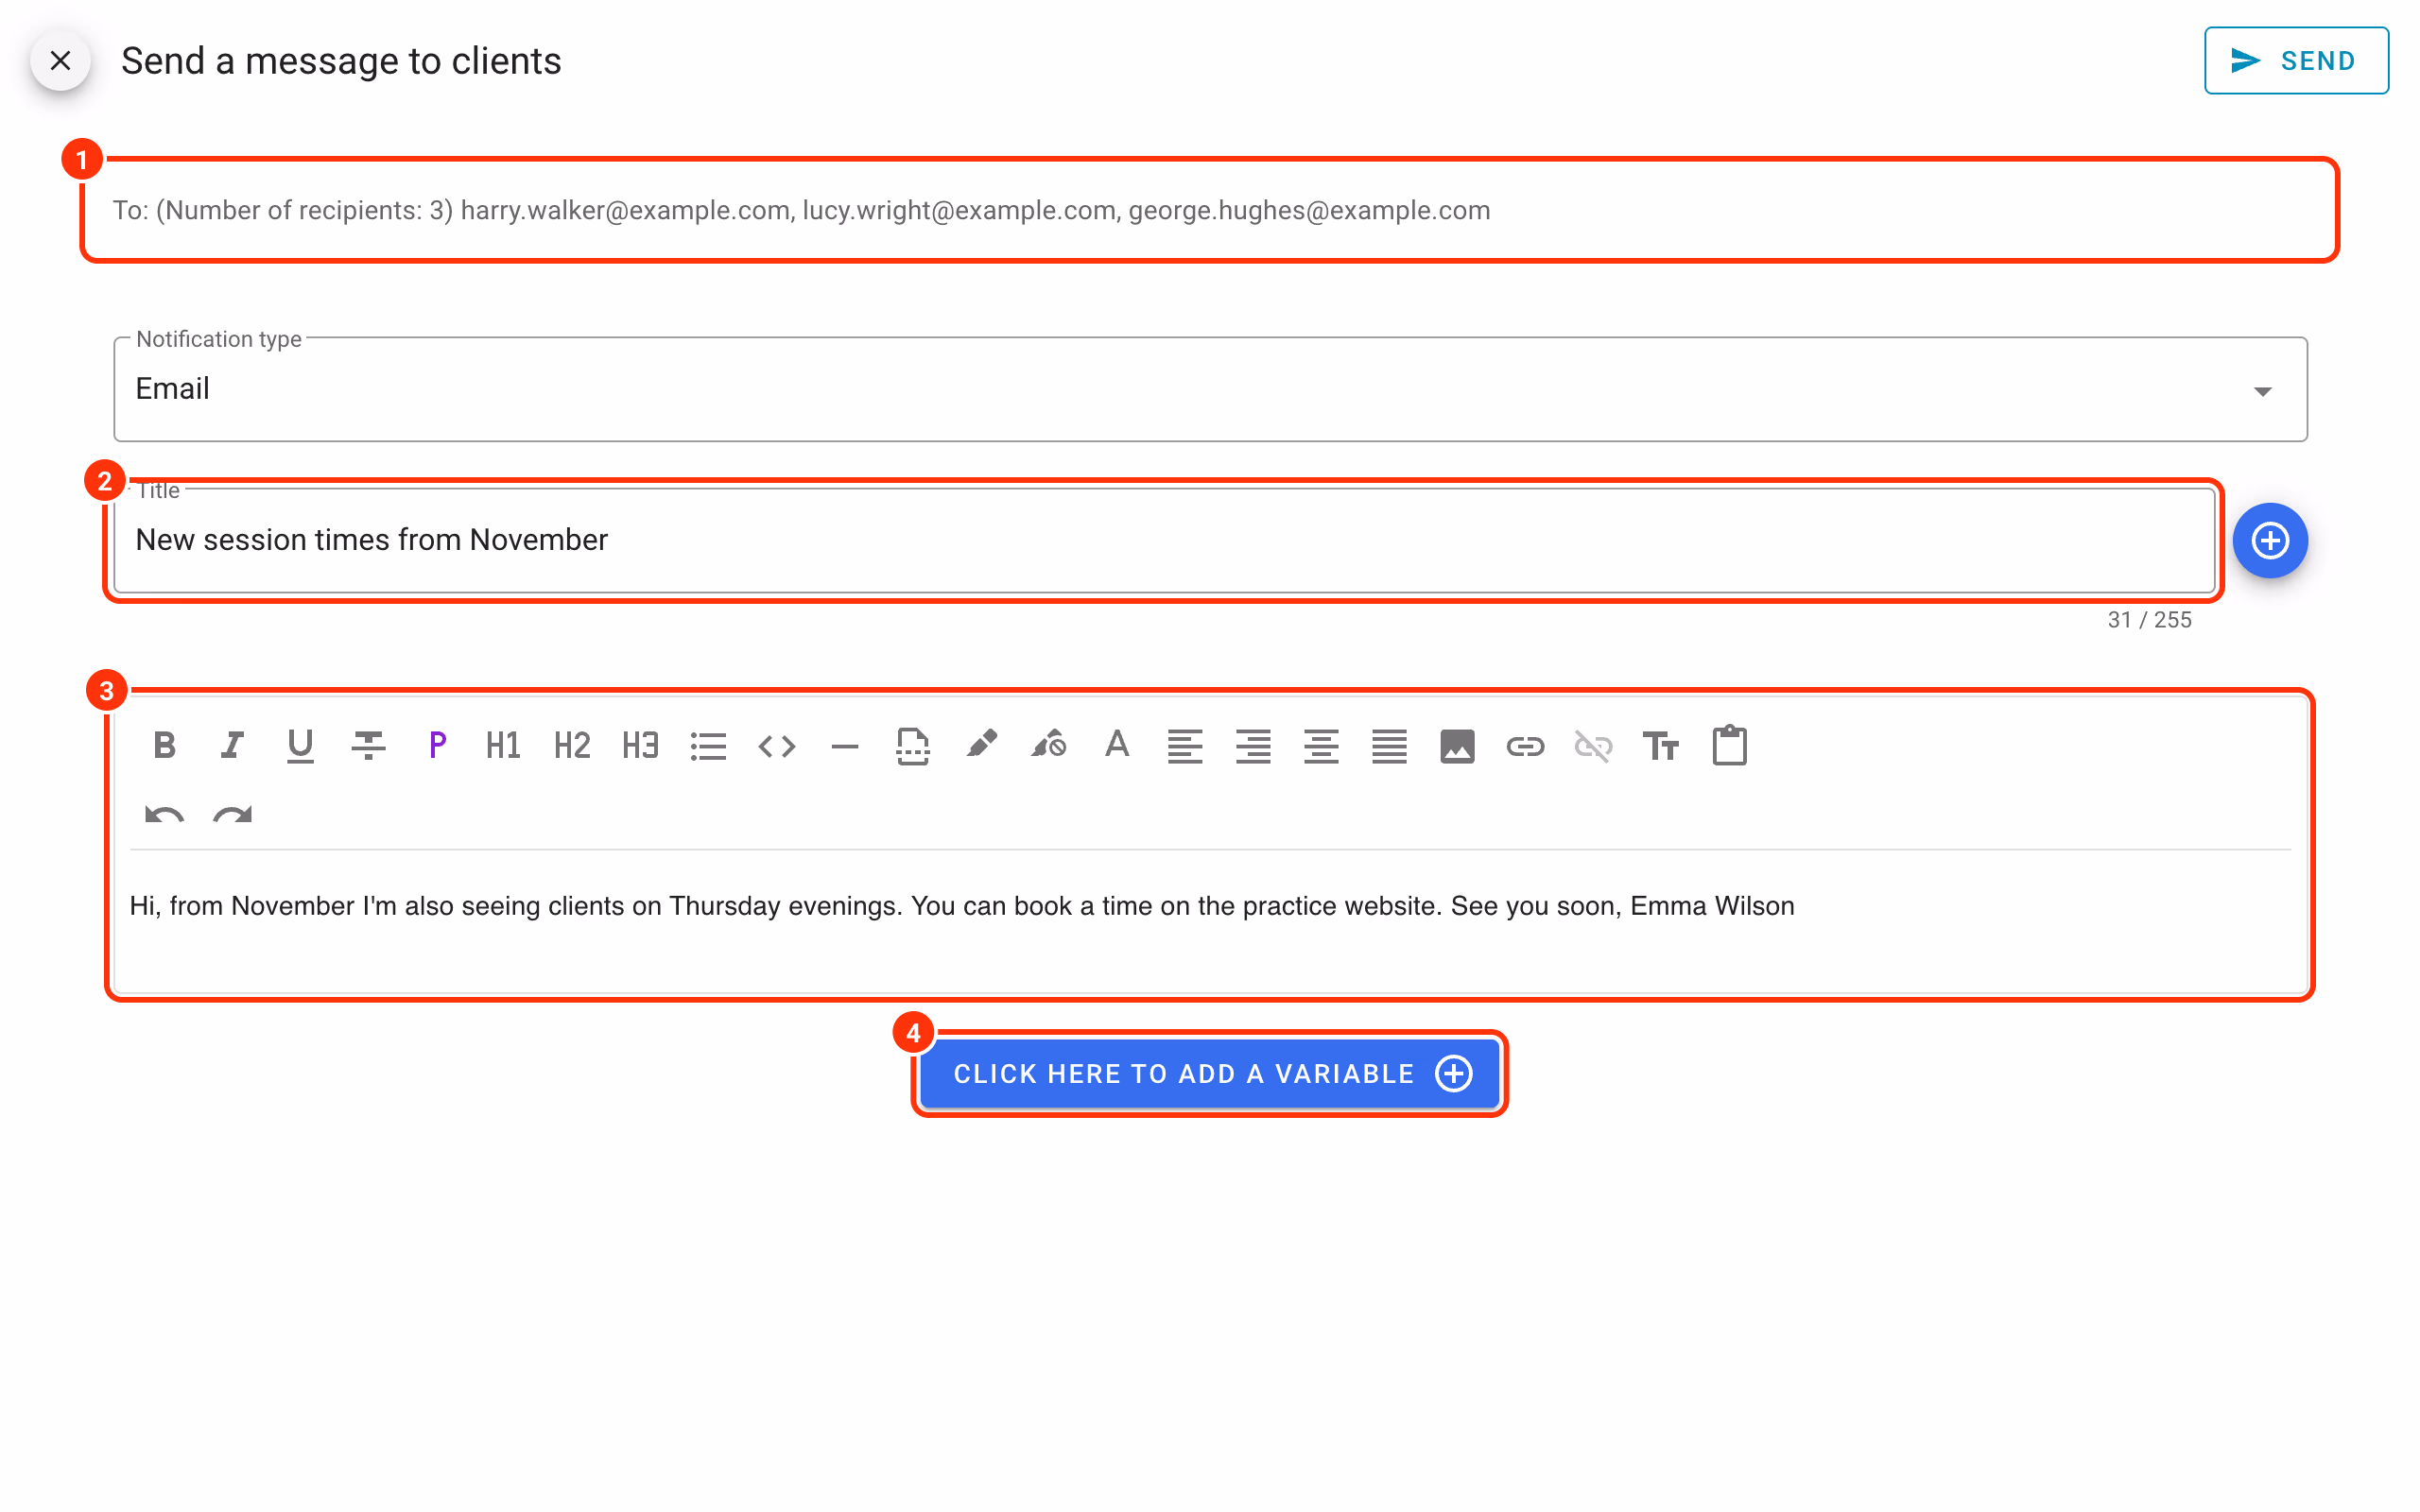Change the font size
The height and width of the screenshot is (1512, 2420).
[1661, 745]
